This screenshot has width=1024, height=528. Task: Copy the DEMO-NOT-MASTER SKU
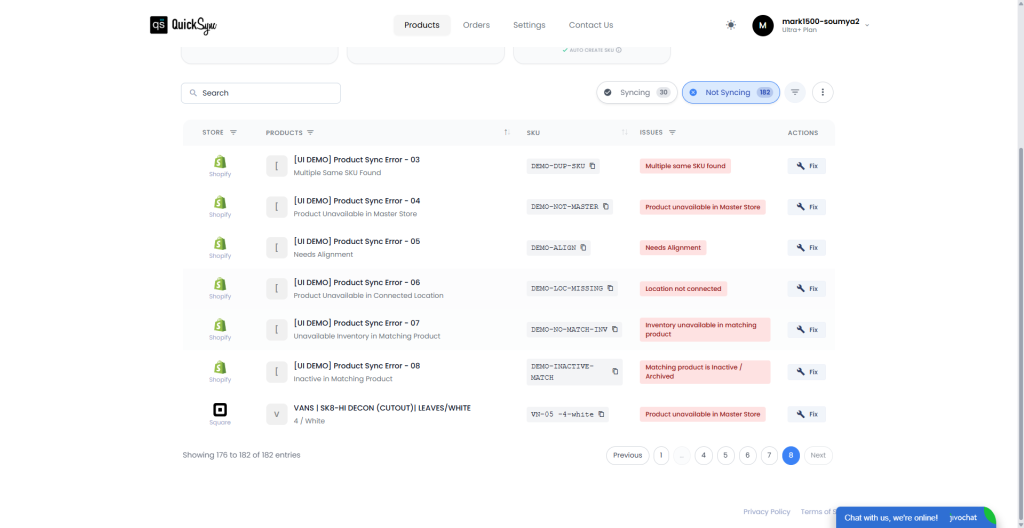605,206
